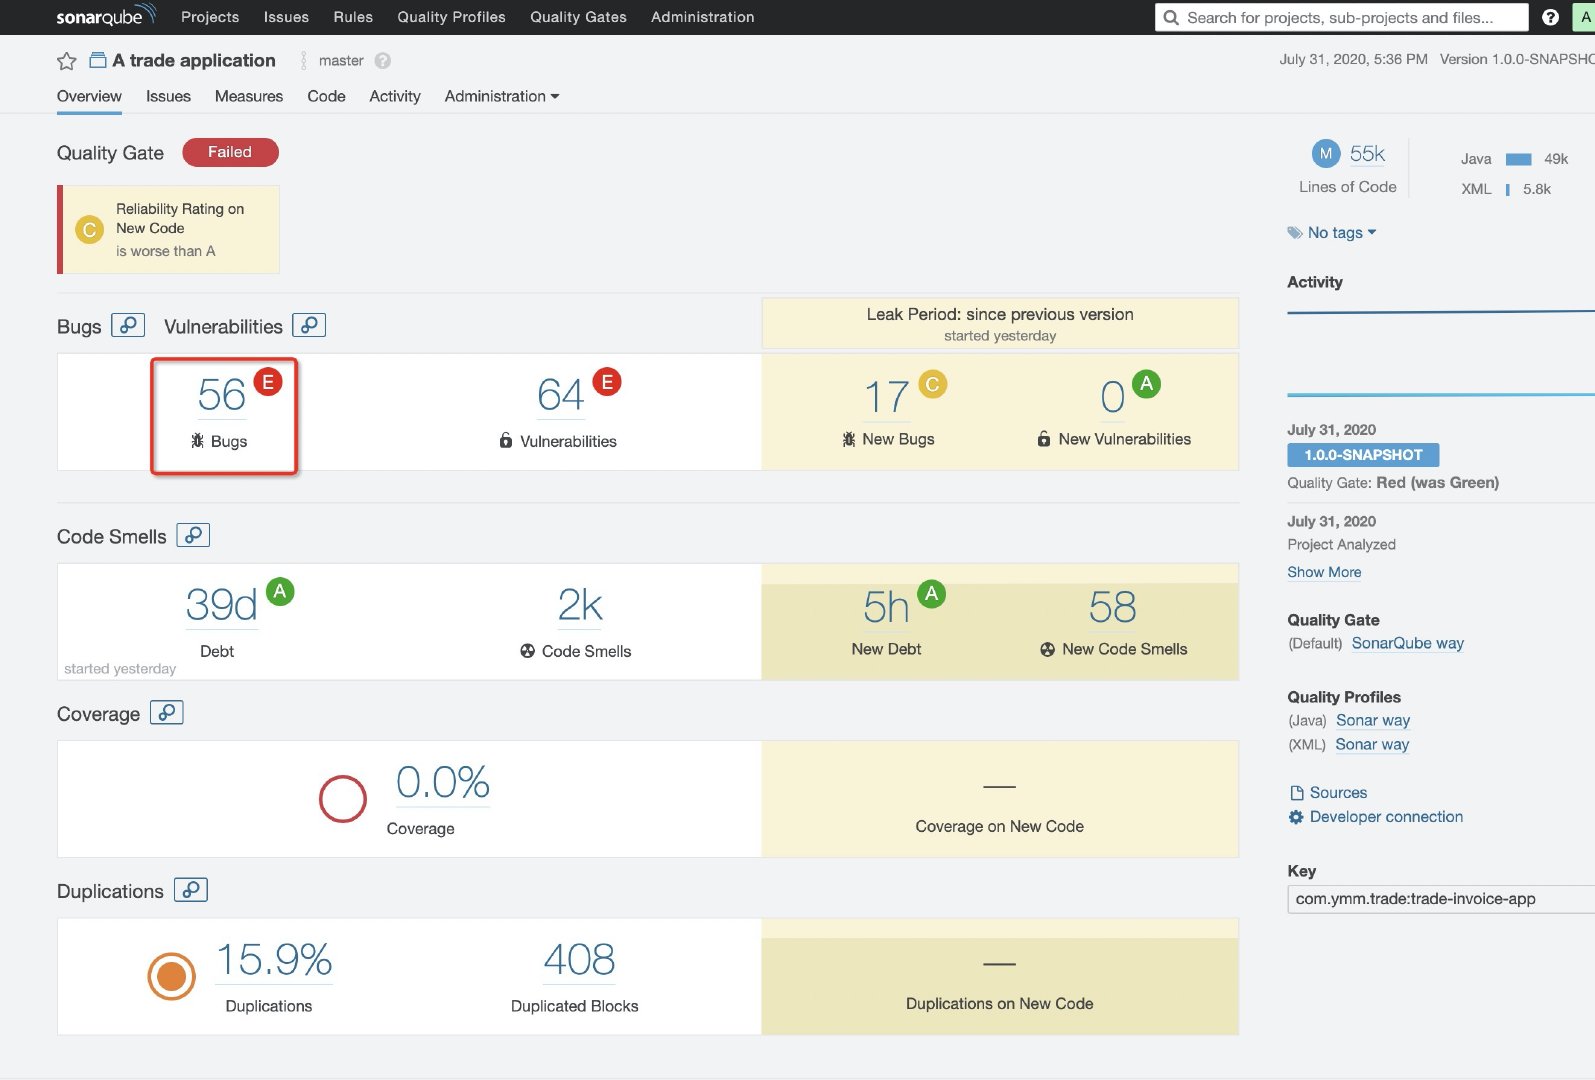Screen dimensions: 1595x1080
Task: Open Issues in the top navigation bar
Action: [x=286, y=17]
